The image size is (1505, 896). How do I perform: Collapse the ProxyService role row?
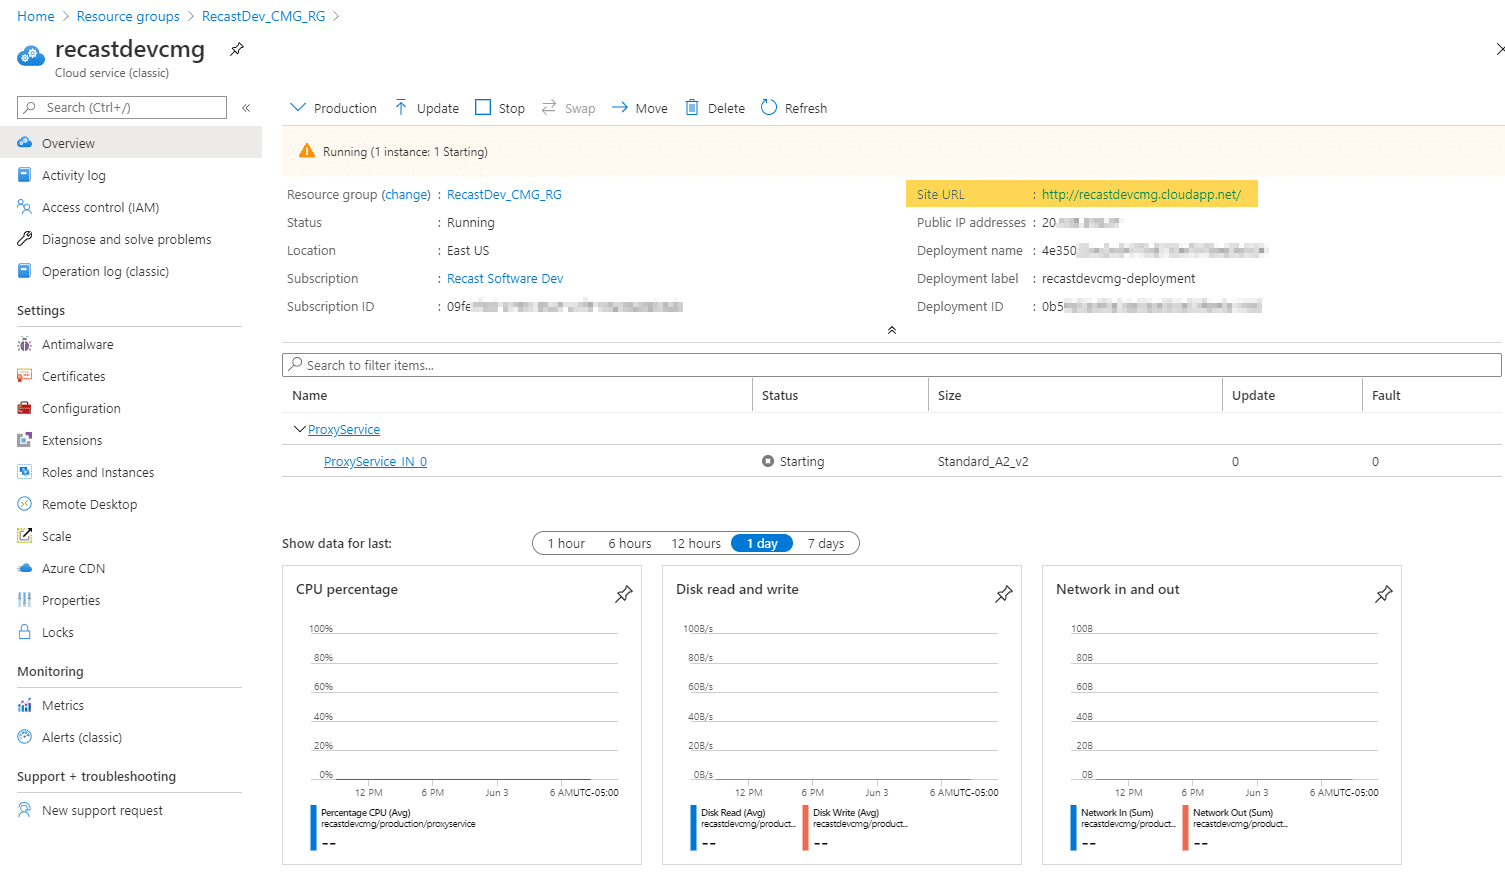pyautogui.click(x=299, y=429)
